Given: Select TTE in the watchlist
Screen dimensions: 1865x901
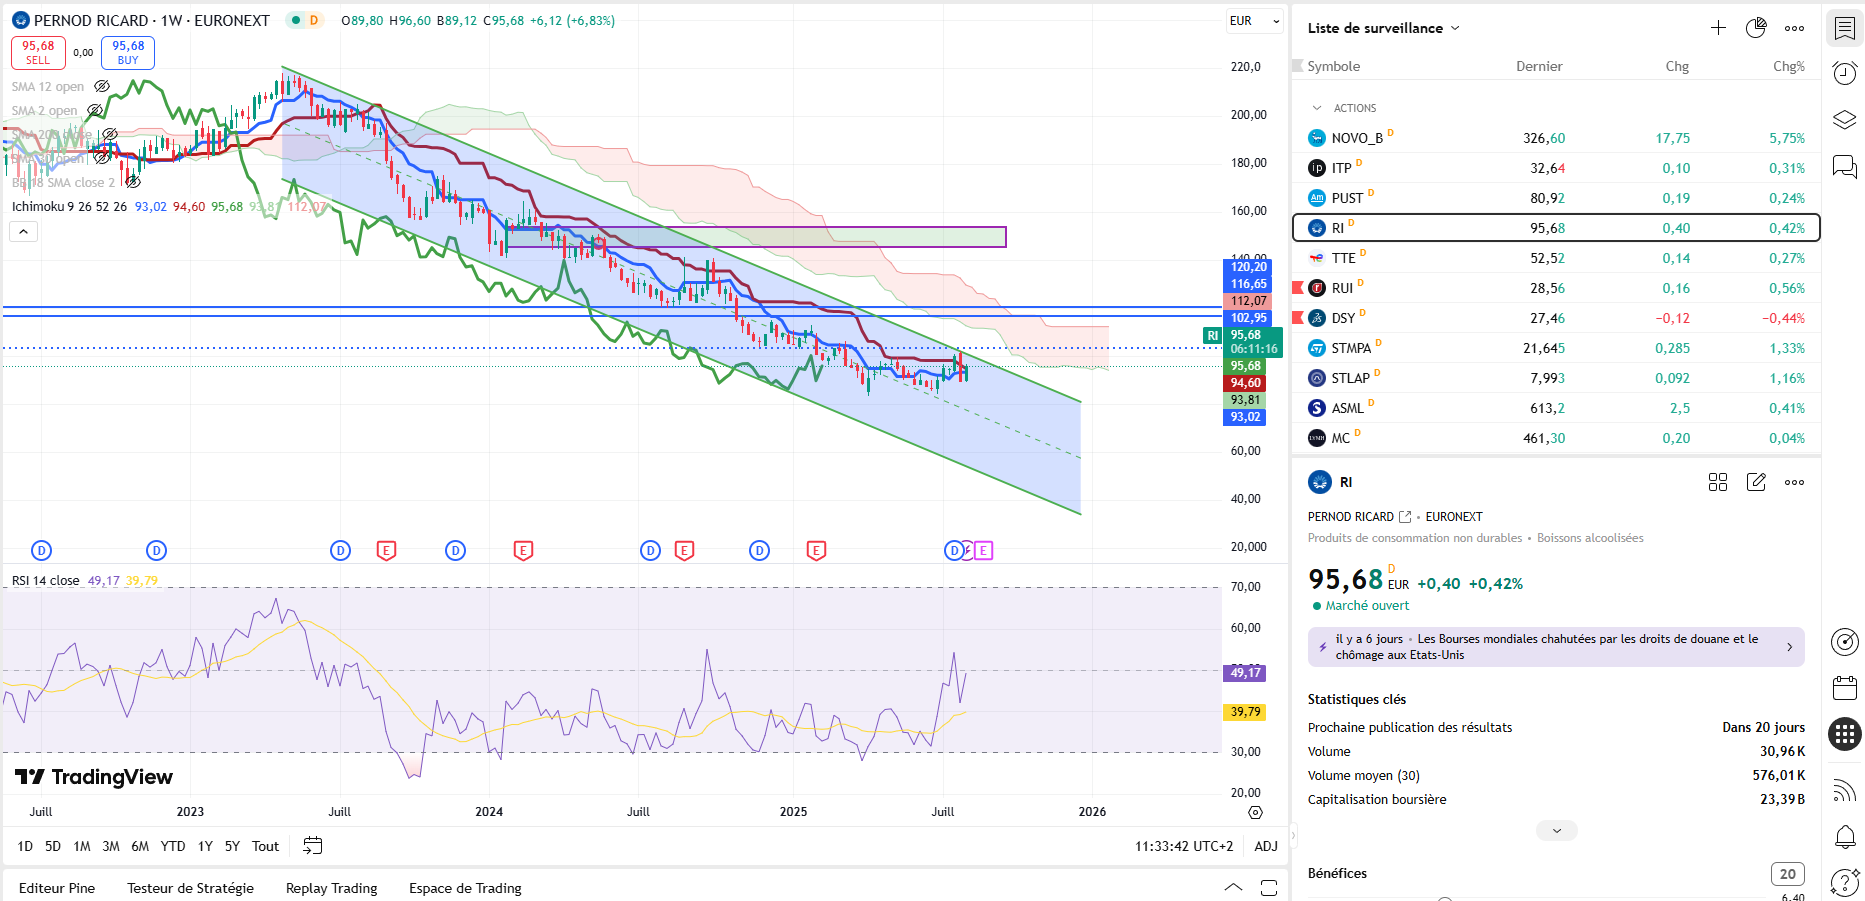Looking at the screenshot, I should 1556,258.
